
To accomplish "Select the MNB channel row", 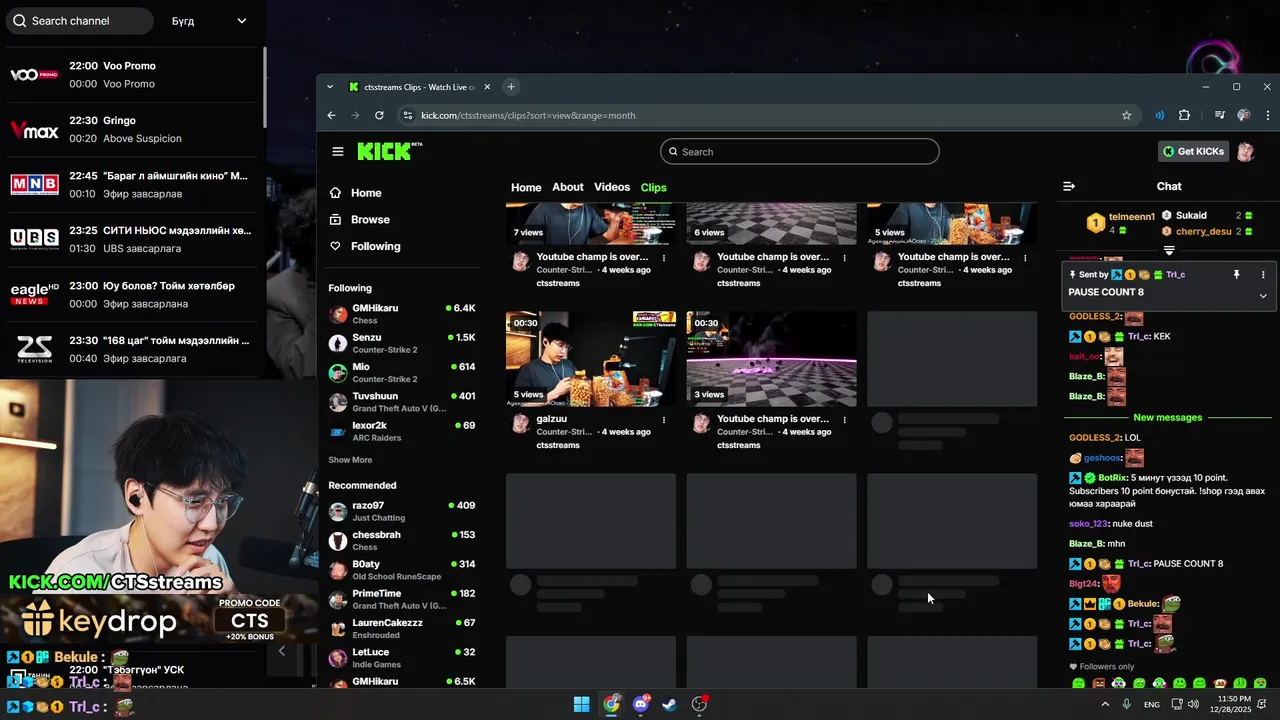I will 132,185.
